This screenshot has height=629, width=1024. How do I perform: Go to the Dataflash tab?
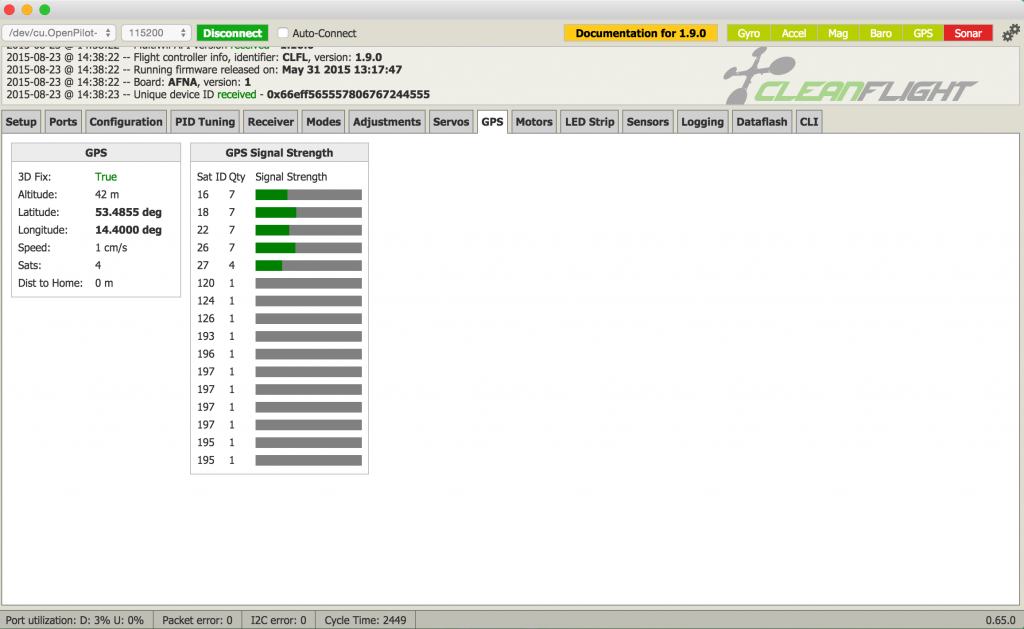pos(761,122)
